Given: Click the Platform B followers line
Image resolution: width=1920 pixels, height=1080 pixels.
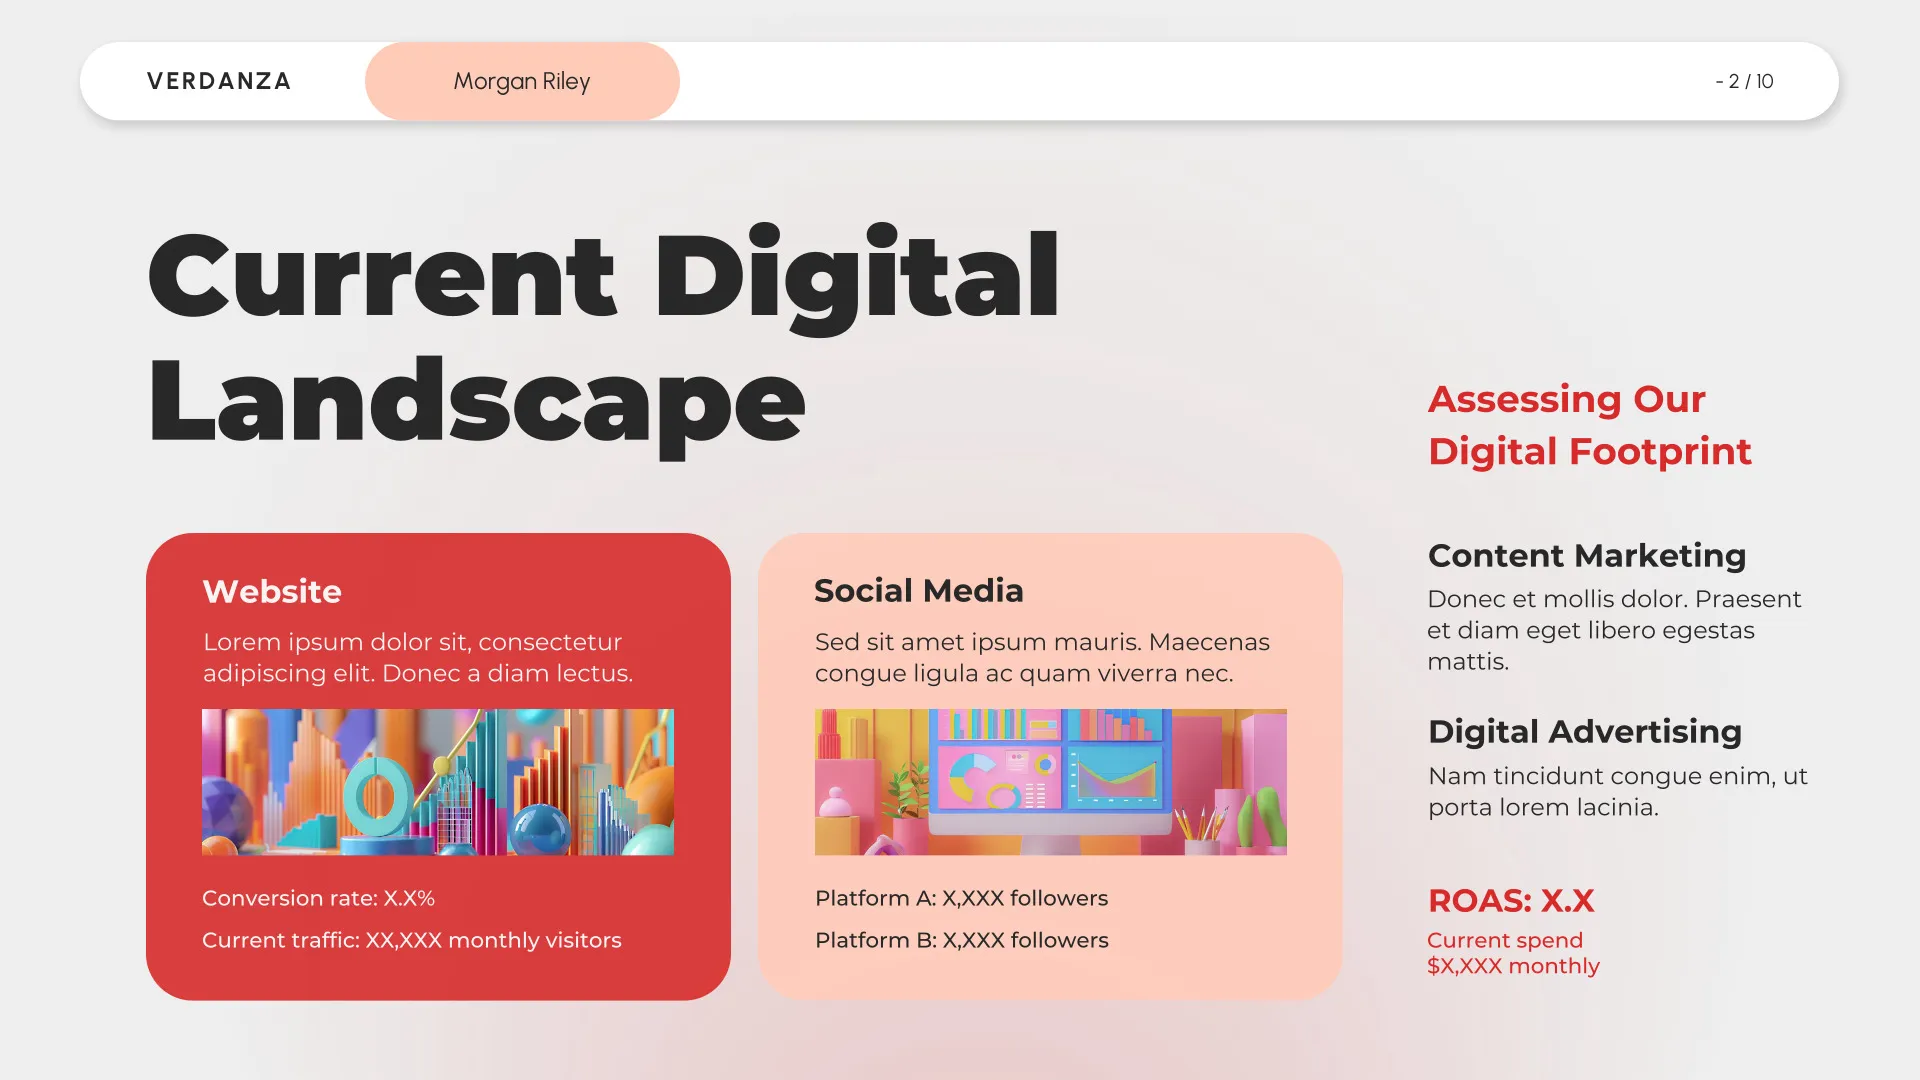Looking at the screenshot, I should tap(961, 940).
